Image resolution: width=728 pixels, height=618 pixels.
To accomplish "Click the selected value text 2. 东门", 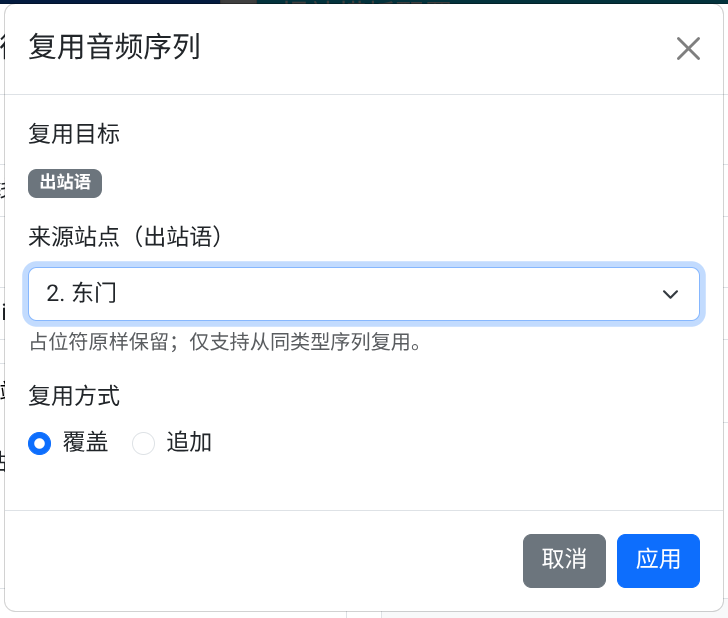I will pyautogui.click(x=89, y=293).
